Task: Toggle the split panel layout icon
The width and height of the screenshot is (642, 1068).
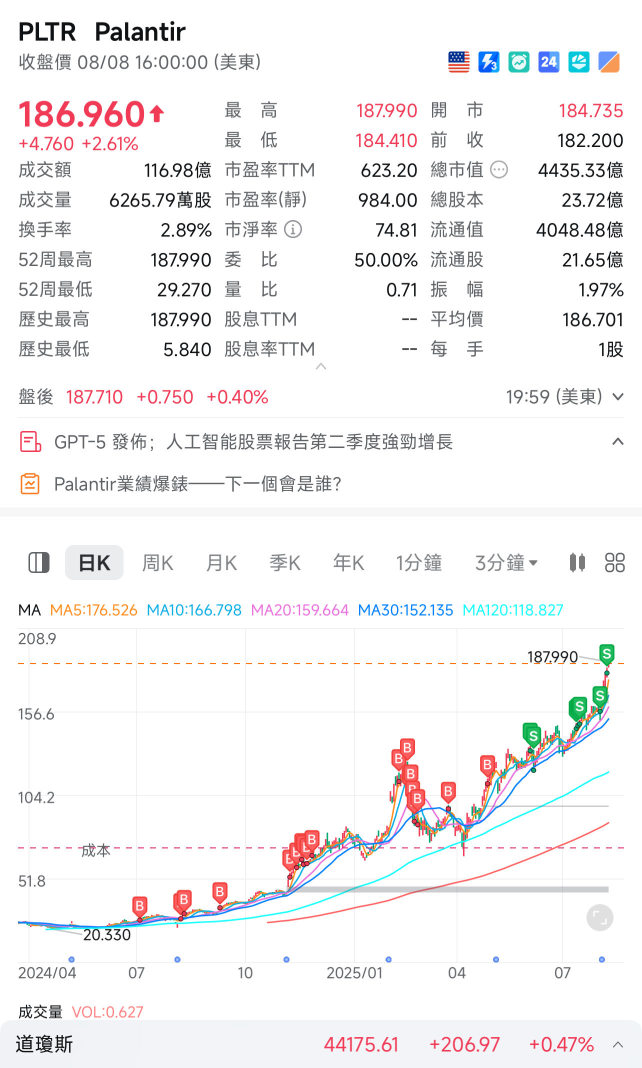Action: pos(39,563)
